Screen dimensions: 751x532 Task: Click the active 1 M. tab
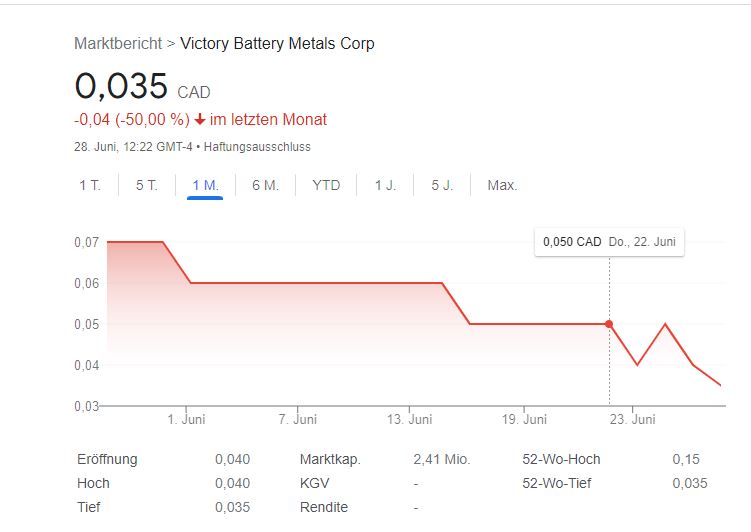pyautogui.click(x=205, y=185)
